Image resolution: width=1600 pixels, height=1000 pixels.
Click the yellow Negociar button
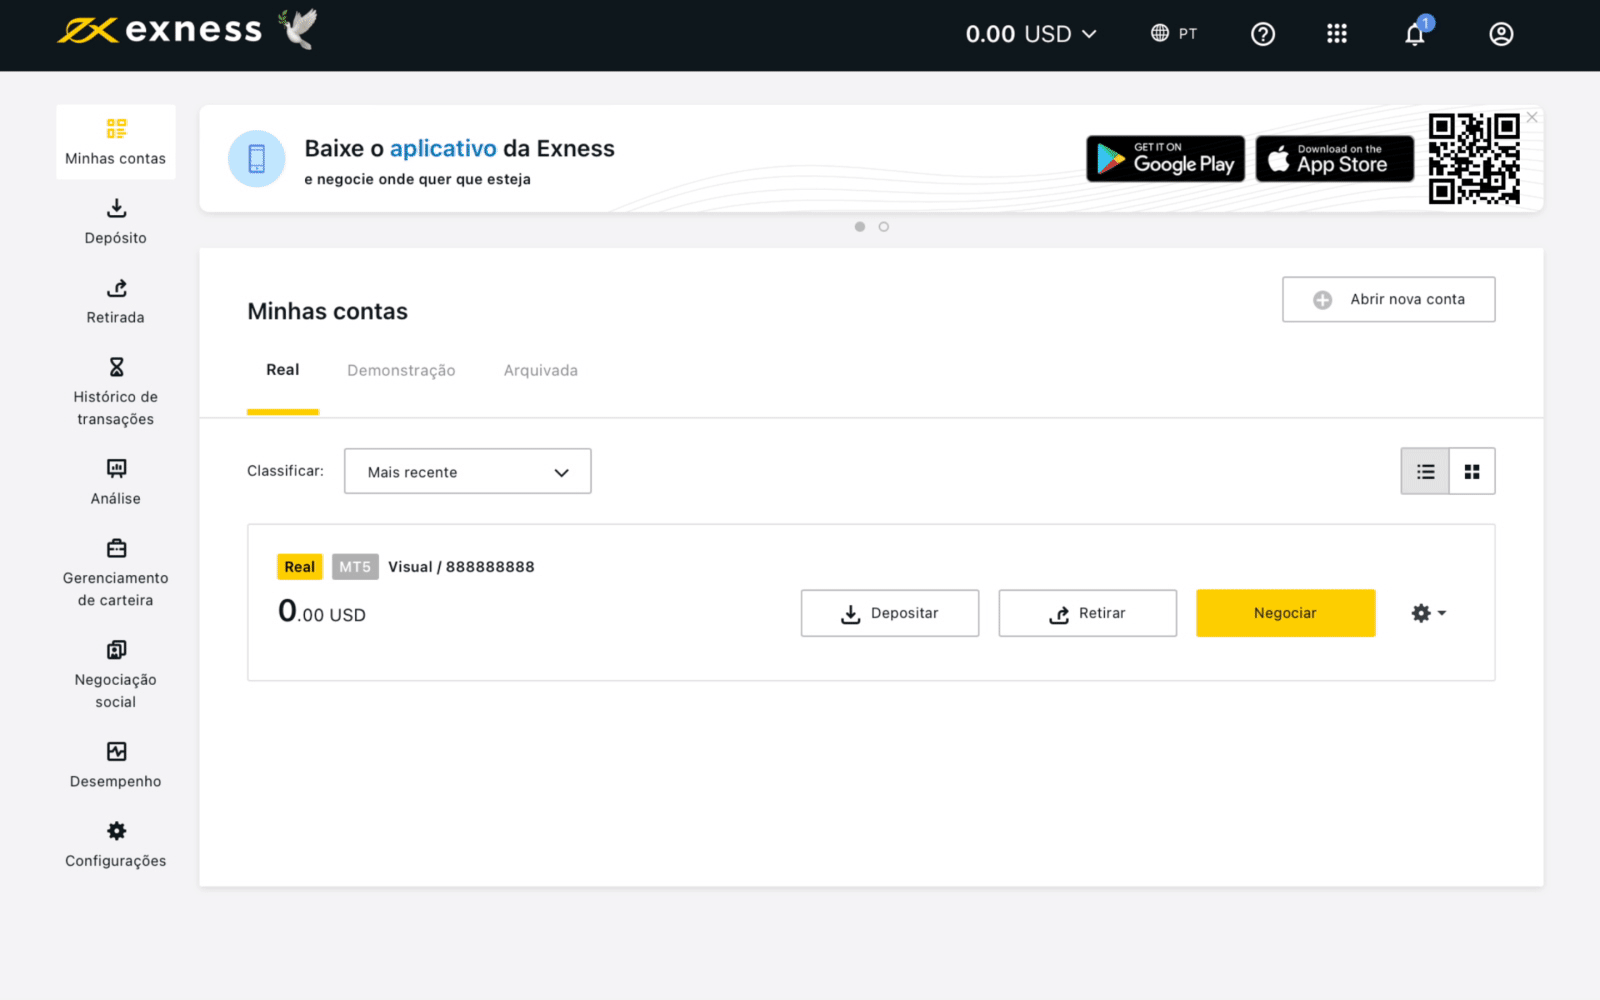click(1285, 613)
